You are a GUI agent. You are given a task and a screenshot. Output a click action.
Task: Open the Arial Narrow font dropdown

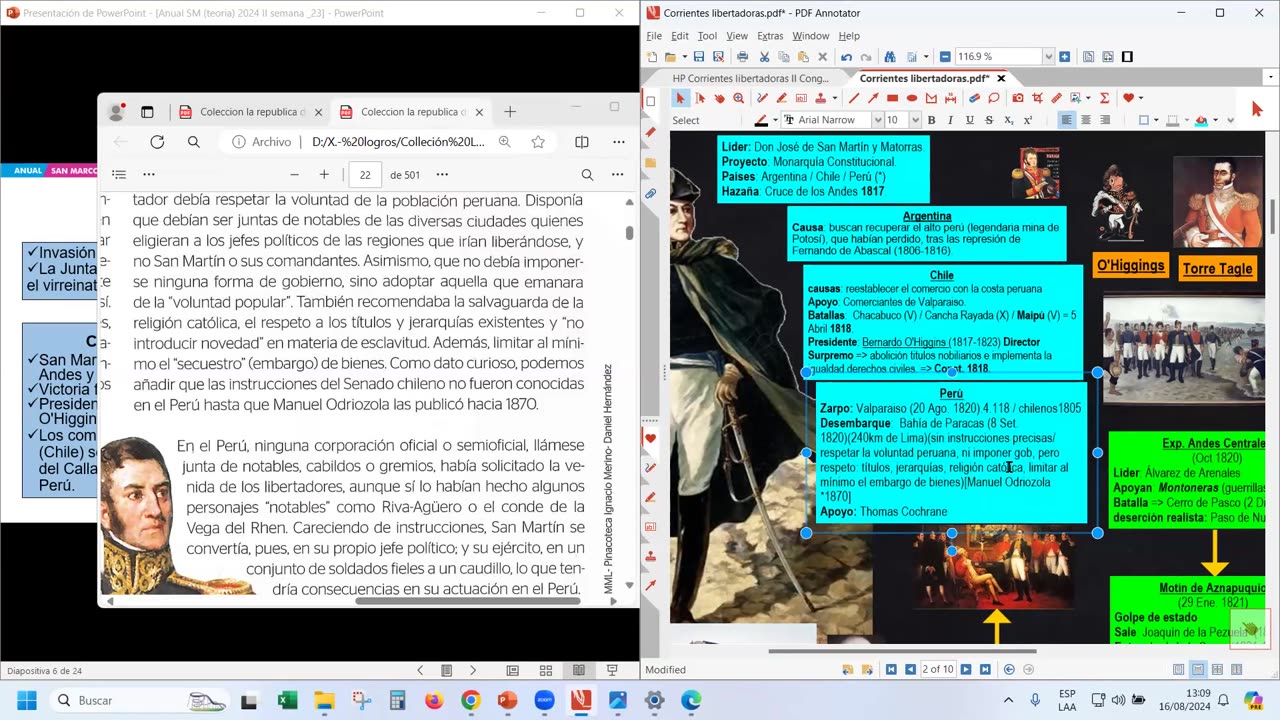878,120
